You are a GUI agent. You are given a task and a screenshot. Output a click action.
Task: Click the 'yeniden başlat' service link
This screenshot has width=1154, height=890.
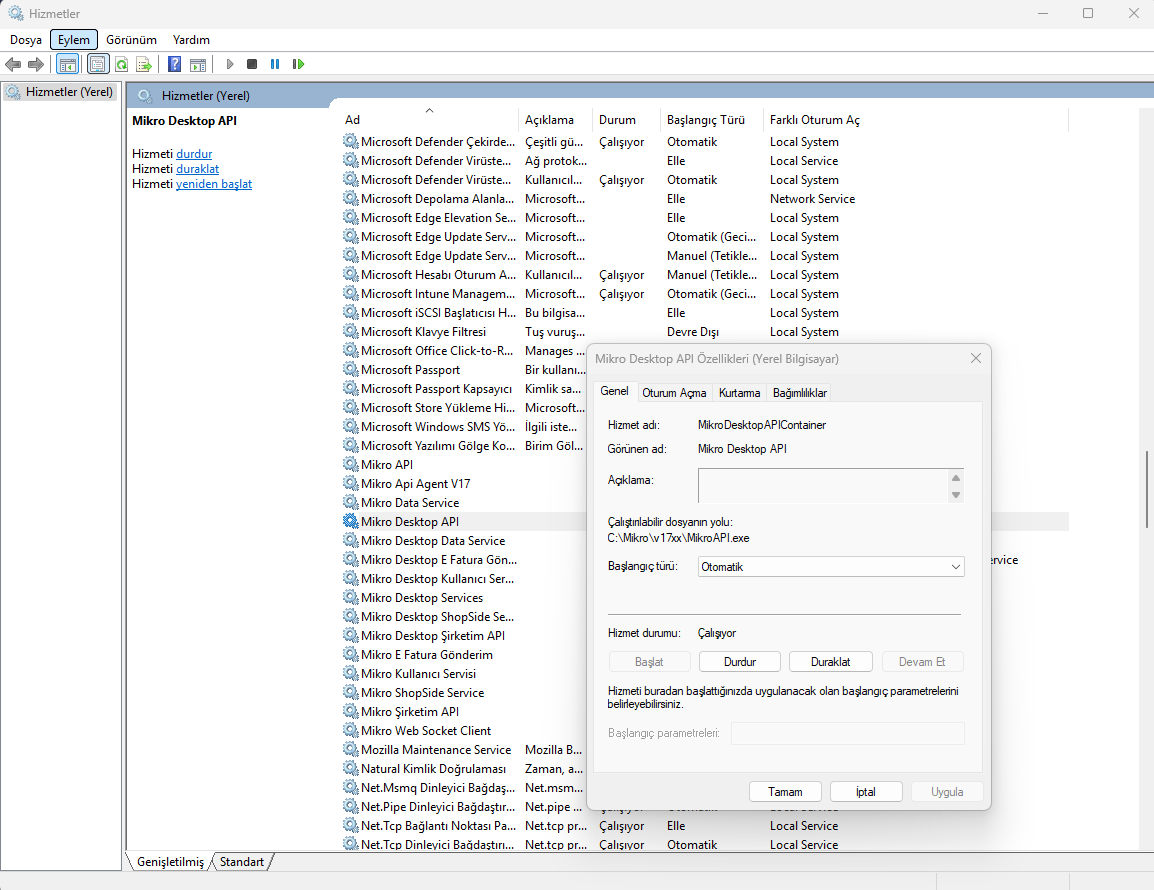click(x=214, y=184)
